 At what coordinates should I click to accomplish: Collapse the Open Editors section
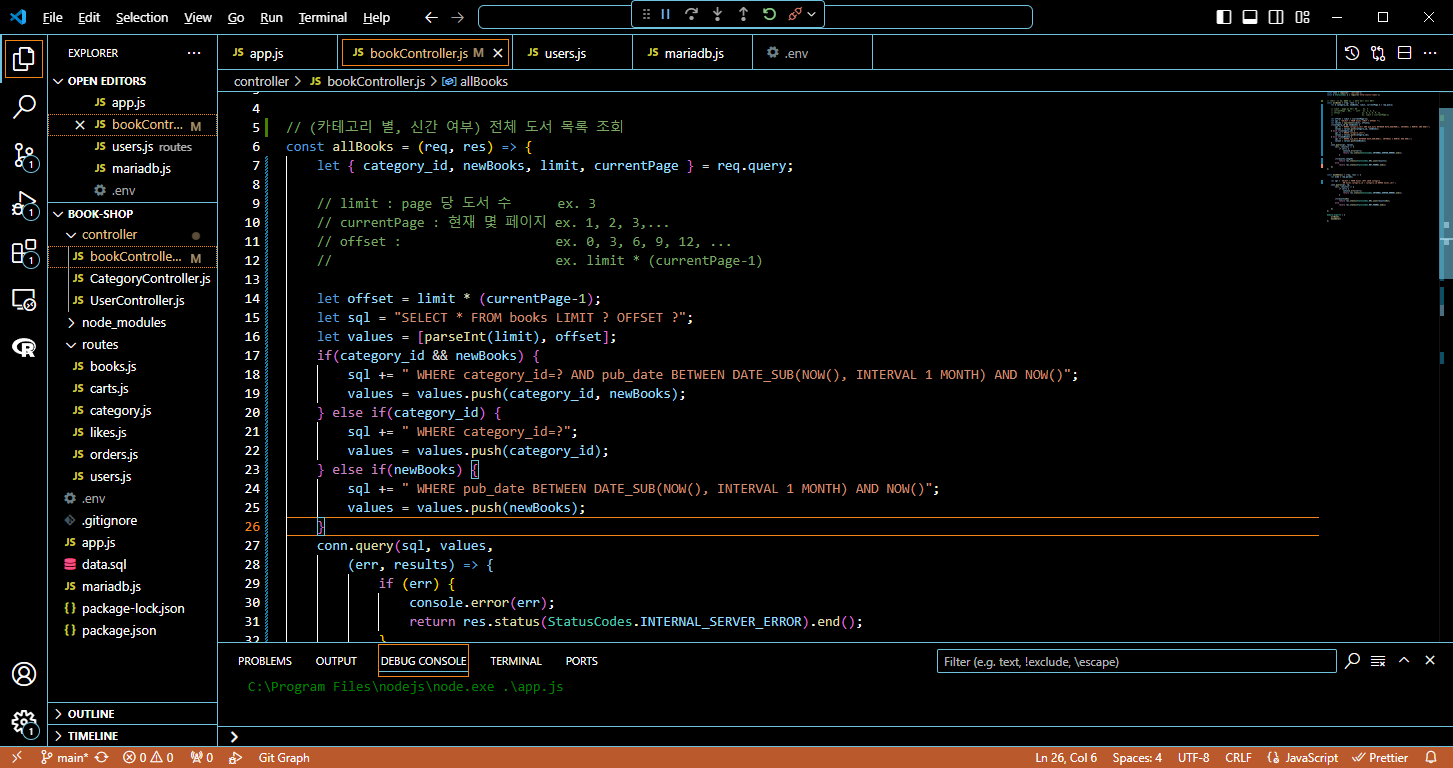pos(132,81)
